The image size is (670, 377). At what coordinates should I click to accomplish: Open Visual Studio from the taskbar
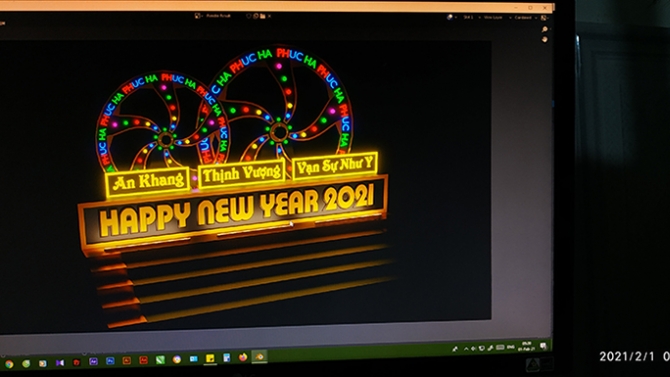[60, 363]
